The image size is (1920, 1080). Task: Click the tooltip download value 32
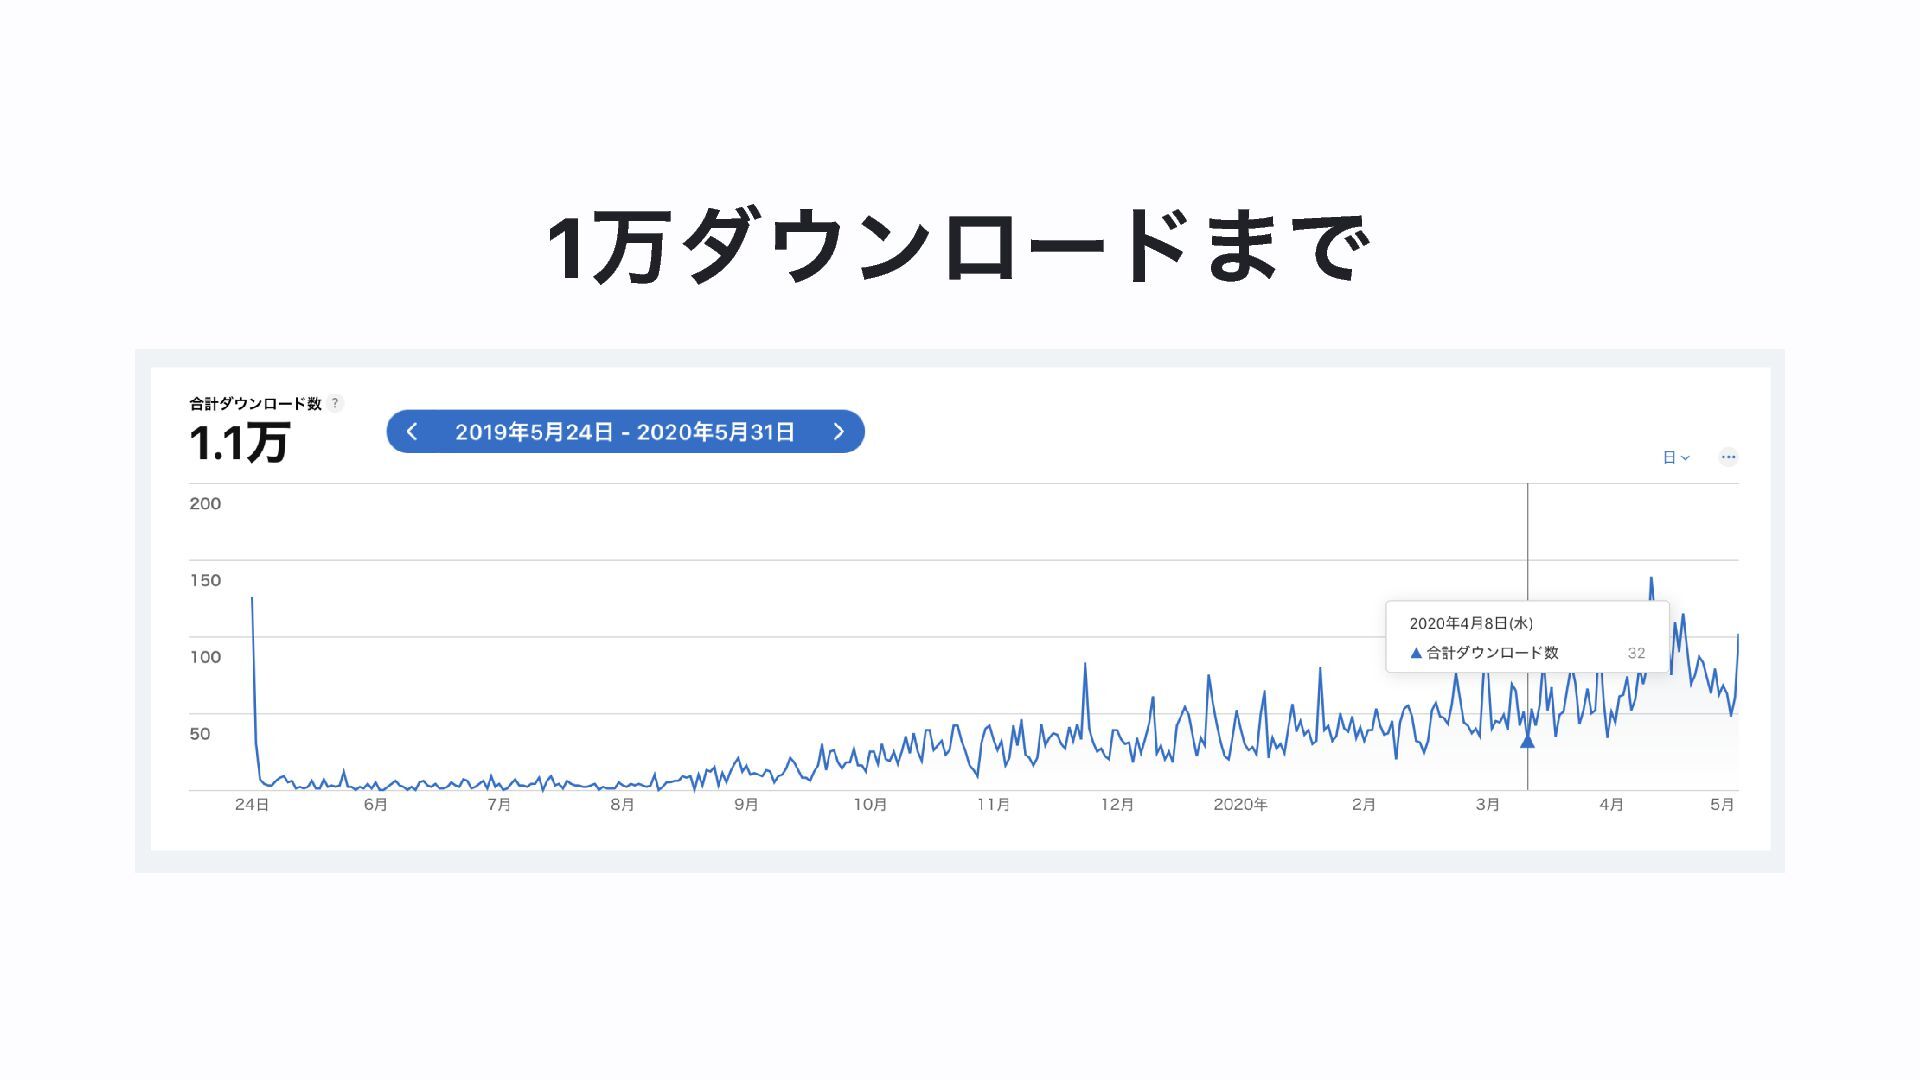[1636, 653]
